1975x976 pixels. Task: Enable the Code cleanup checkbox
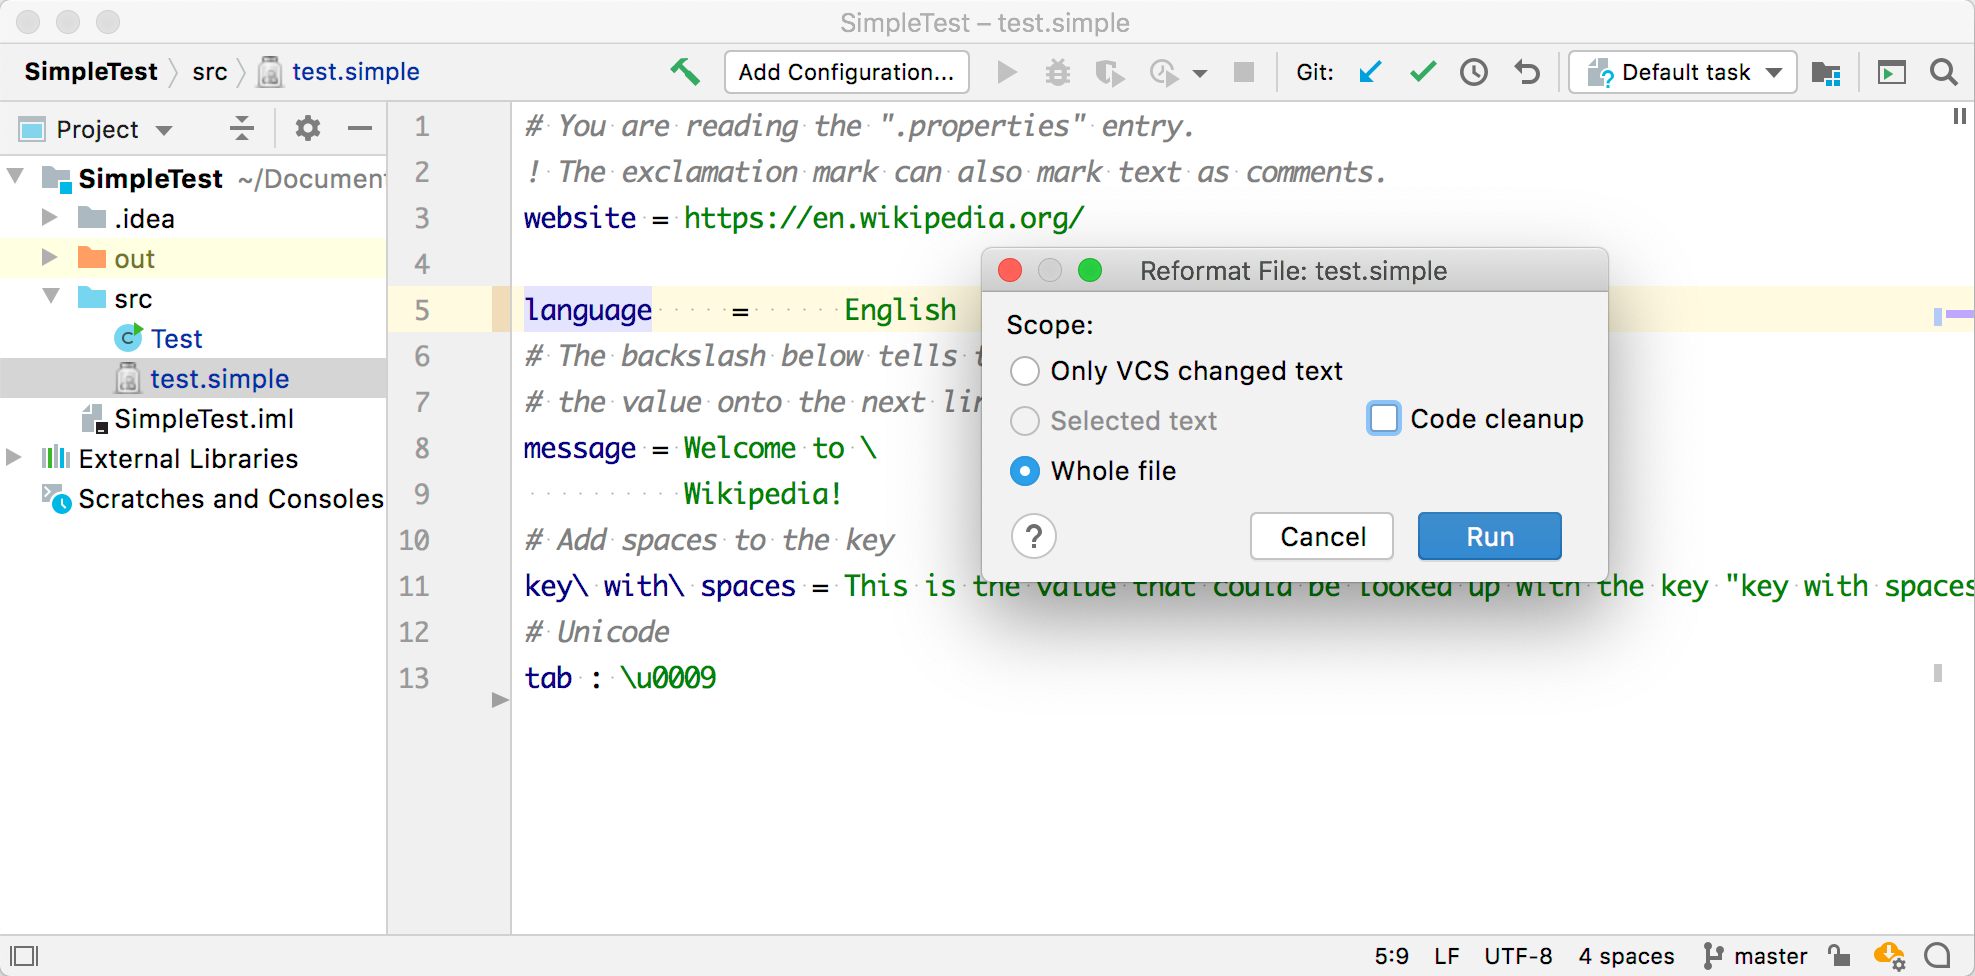(x=1384, y=418)
